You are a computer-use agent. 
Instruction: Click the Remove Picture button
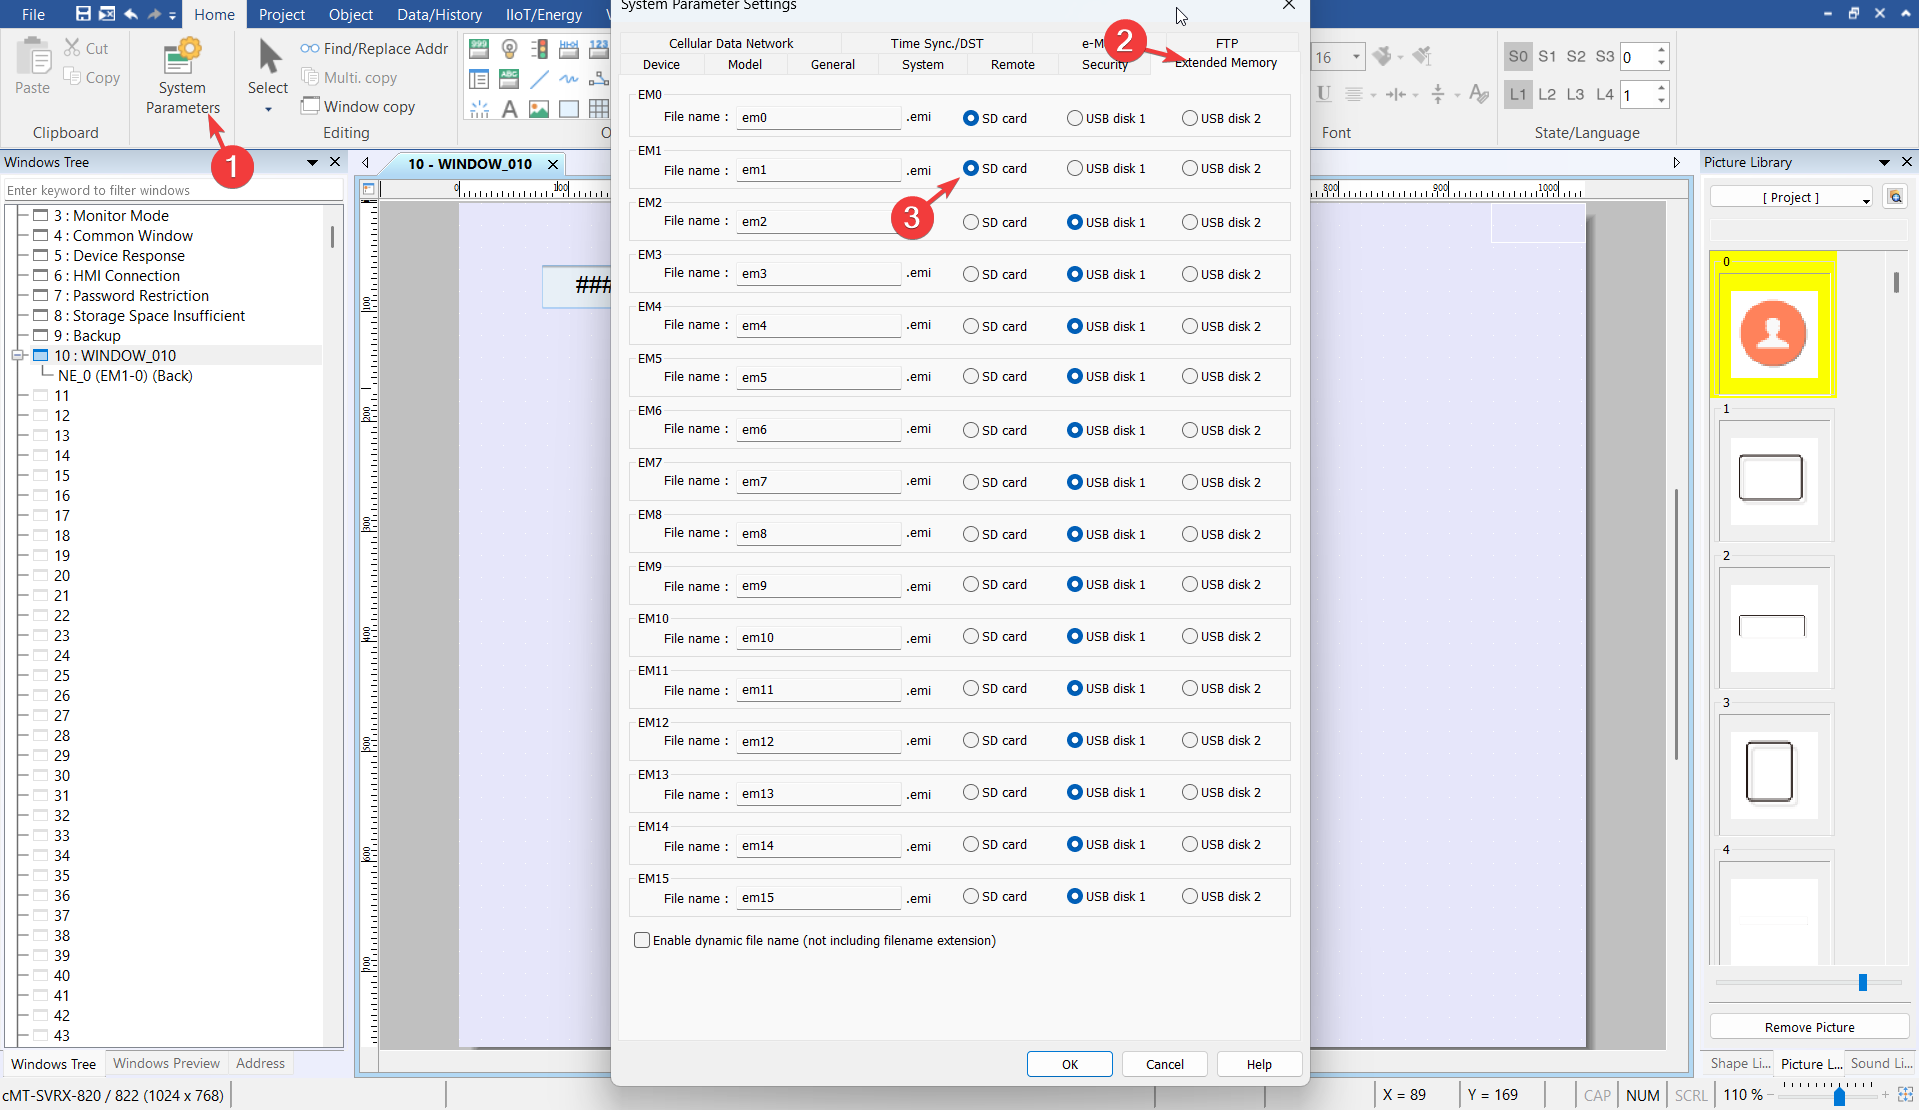[x=1808, y=1027]
